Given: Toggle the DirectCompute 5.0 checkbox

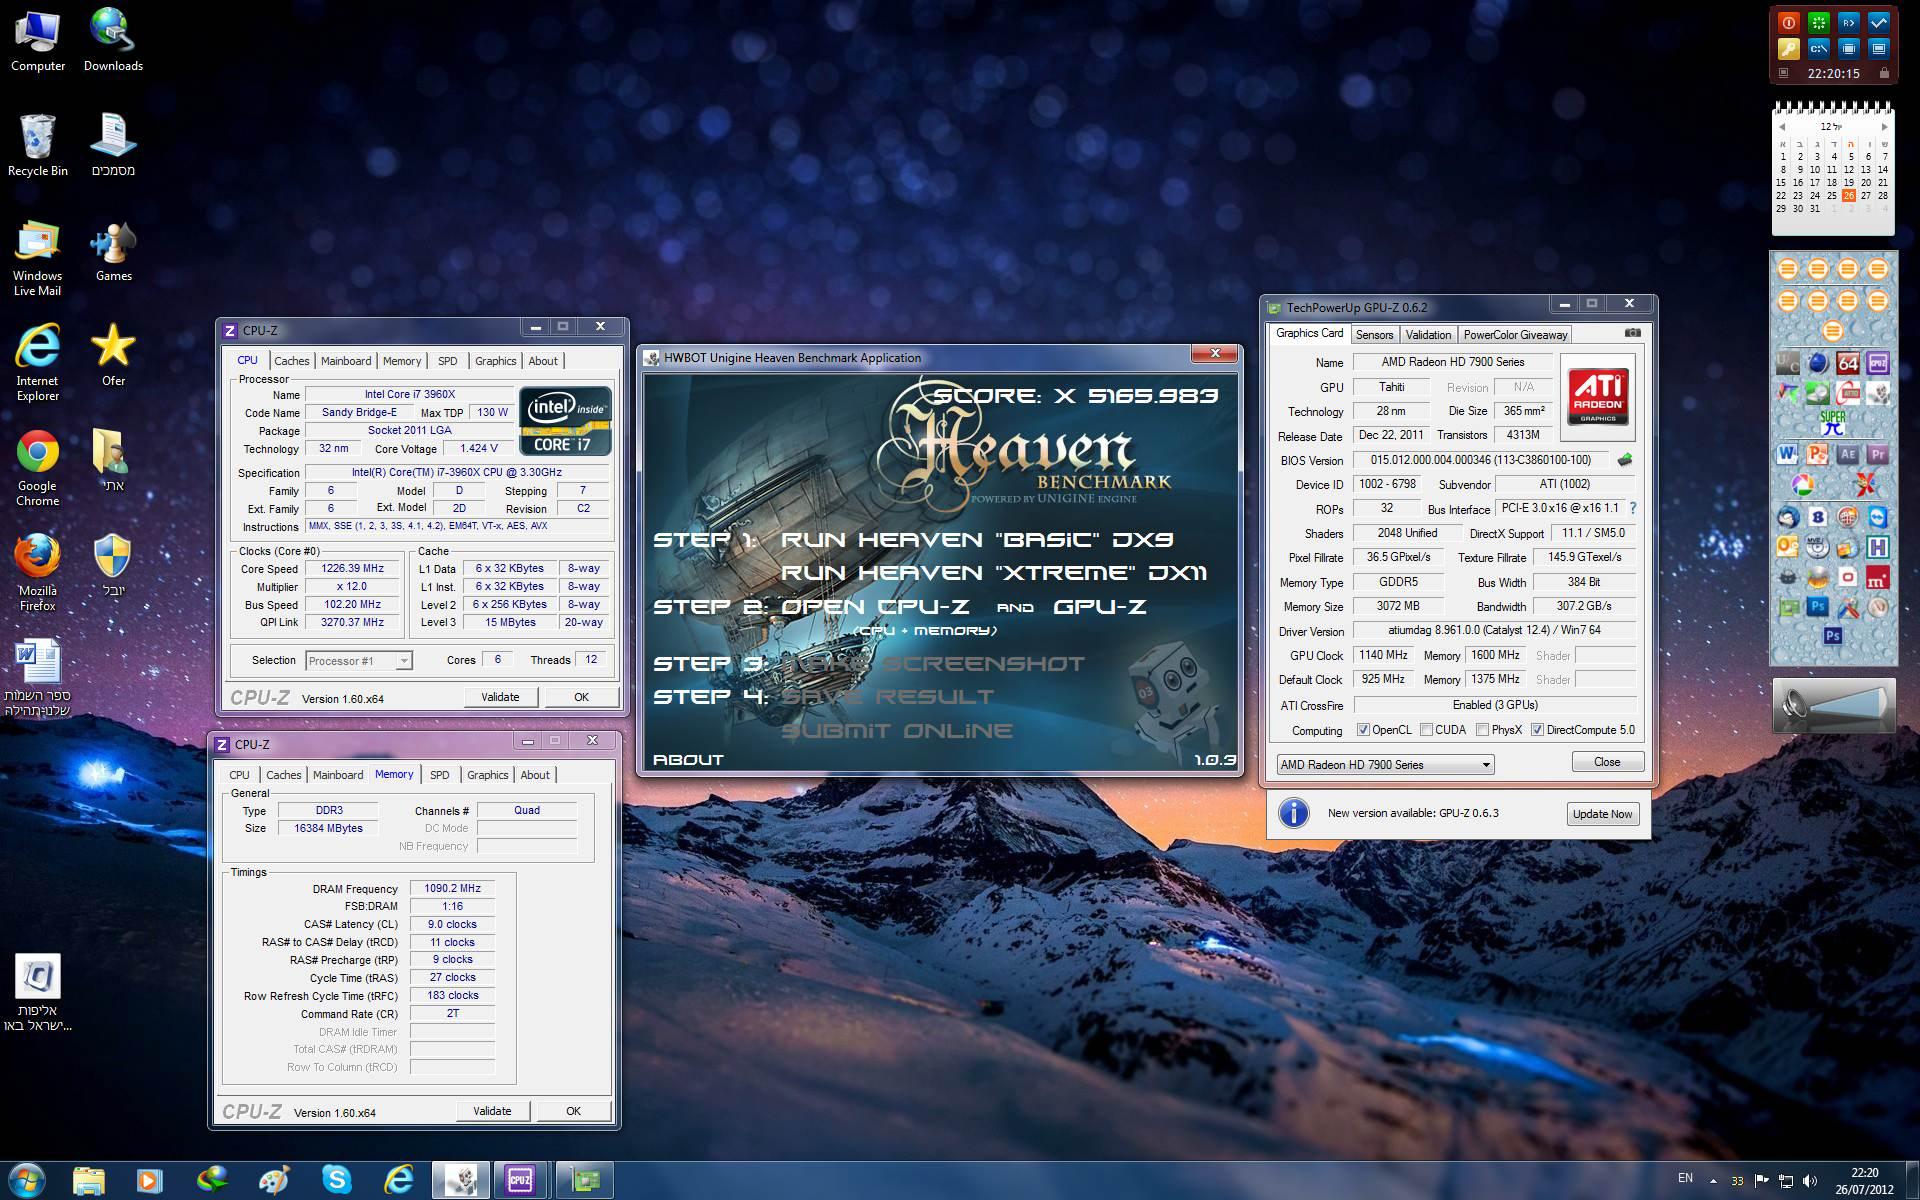Looking at the screenshot, I should 1537,730.
